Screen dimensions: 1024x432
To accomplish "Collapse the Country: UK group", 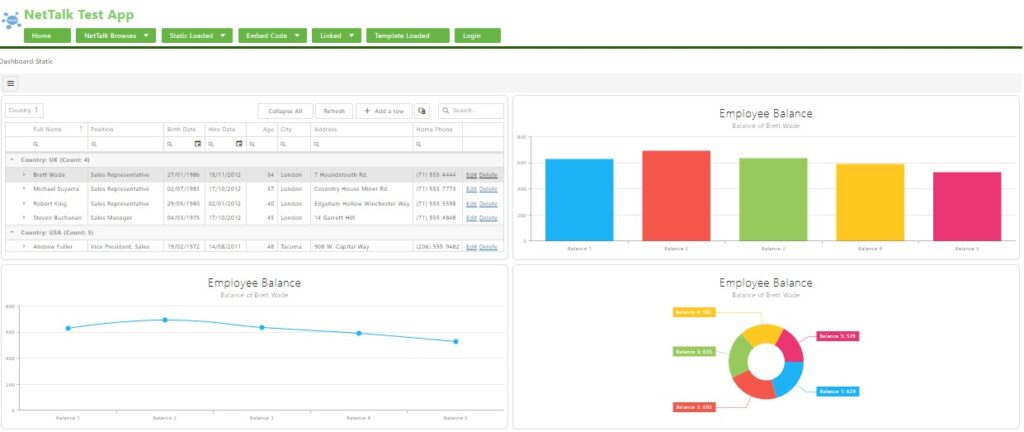I will (12, 160).
